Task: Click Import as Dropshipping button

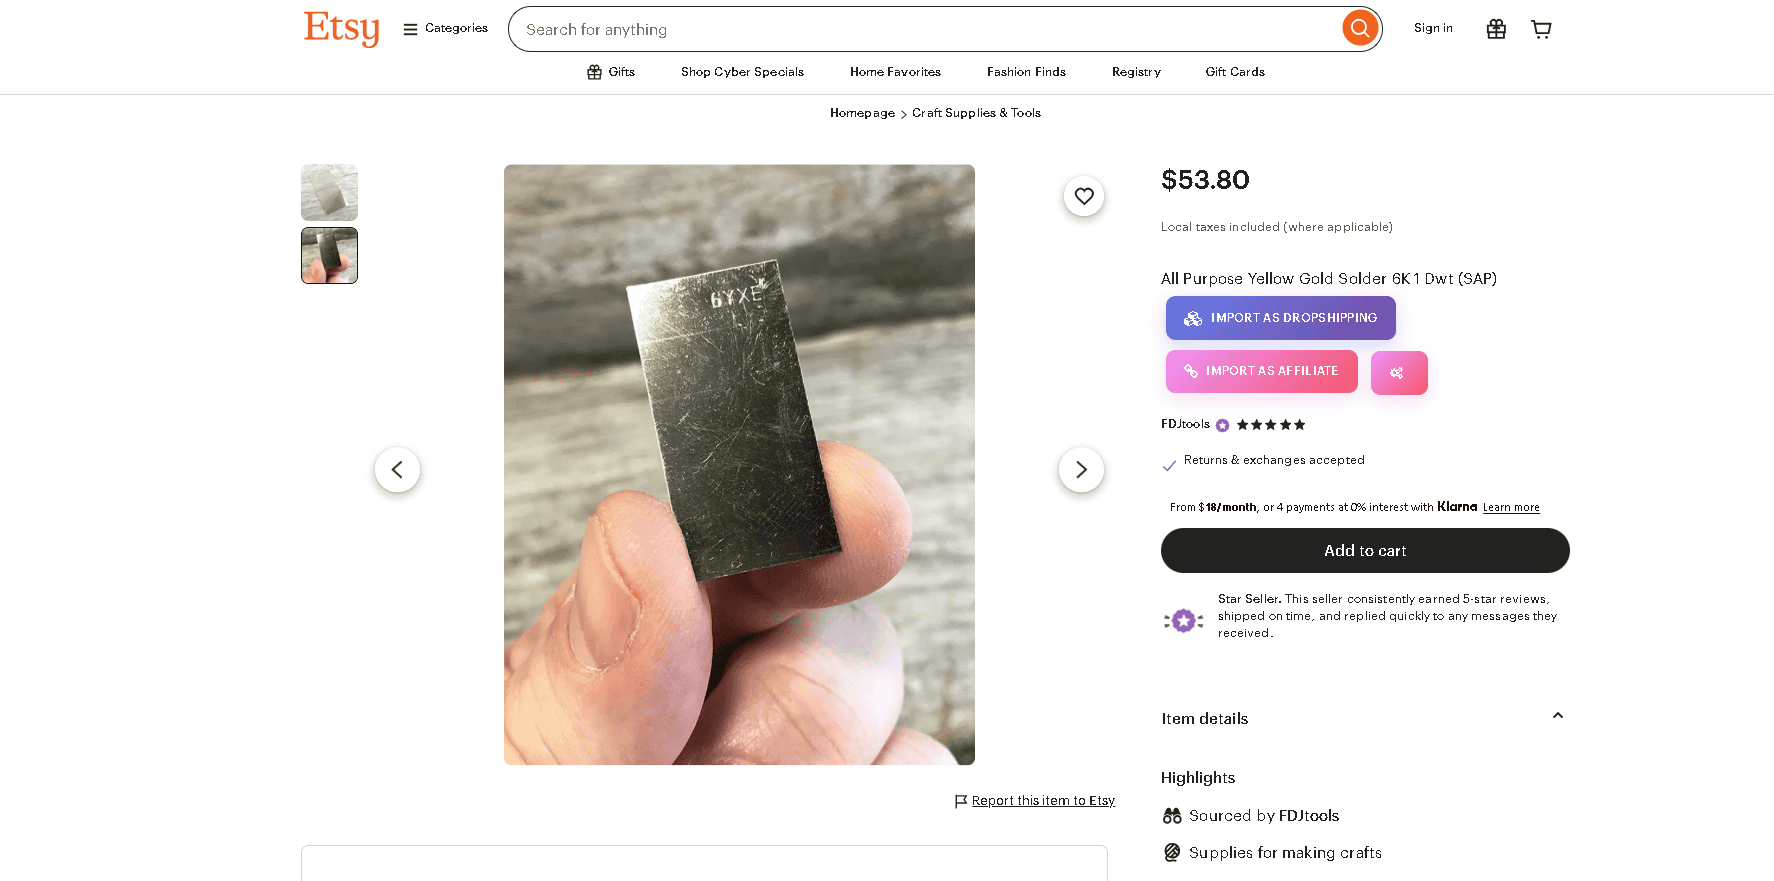Action: [x=1280, y=318]
